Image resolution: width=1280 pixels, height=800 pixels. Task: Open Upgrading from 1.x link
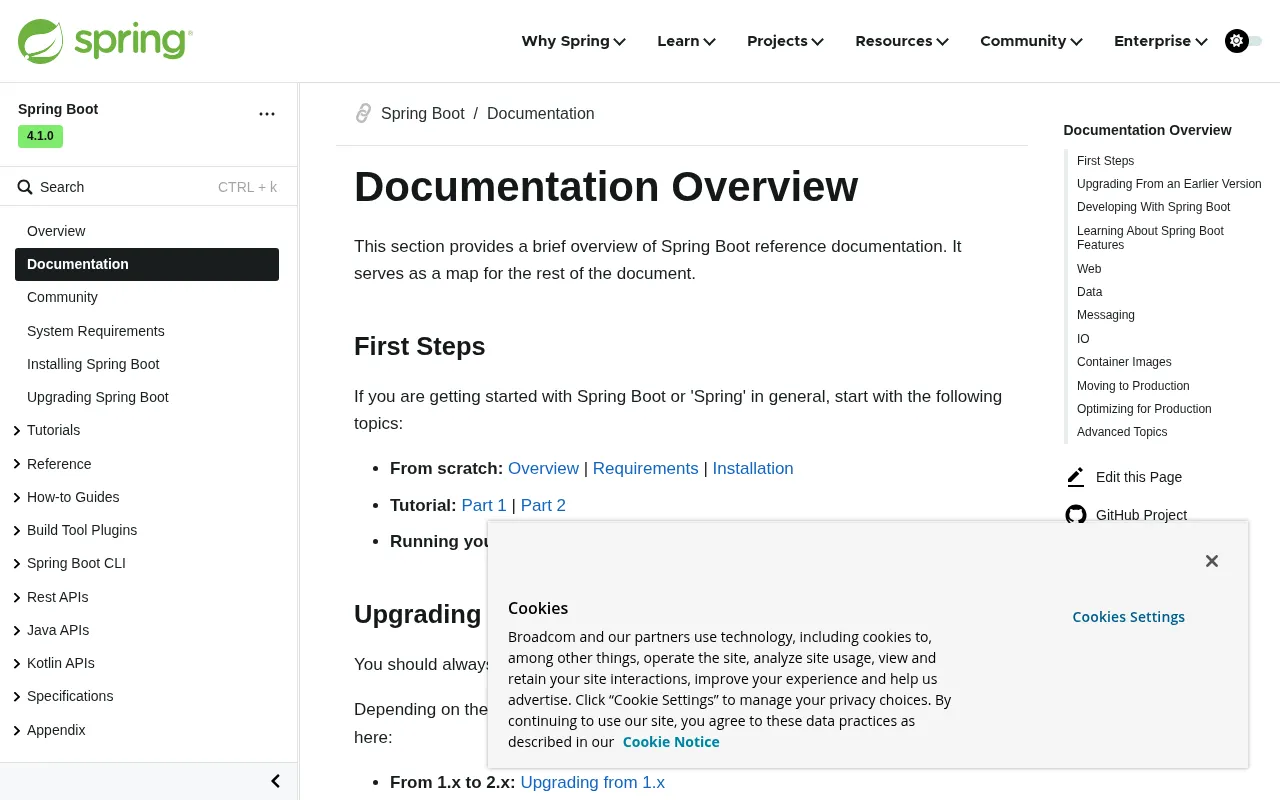[593, 782]
